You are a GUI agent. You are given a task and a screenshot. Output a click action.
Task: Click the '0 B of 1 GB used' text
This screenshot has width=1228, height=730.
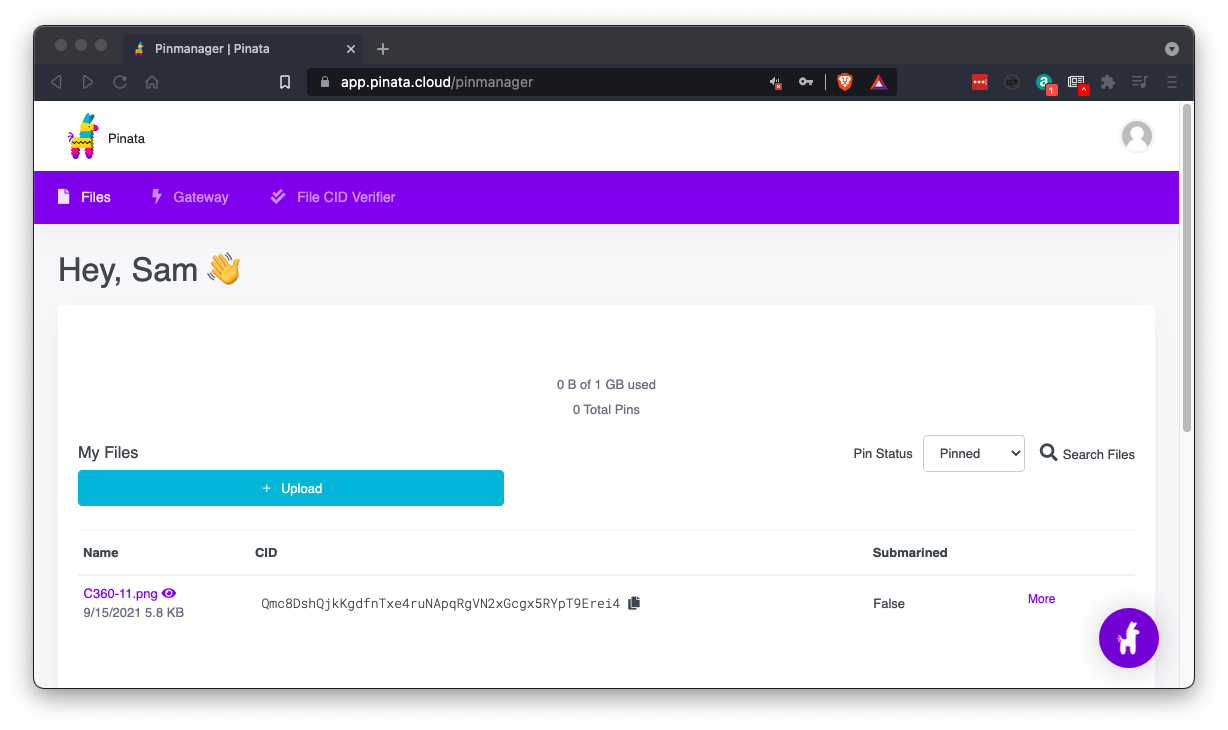point(606,384)
